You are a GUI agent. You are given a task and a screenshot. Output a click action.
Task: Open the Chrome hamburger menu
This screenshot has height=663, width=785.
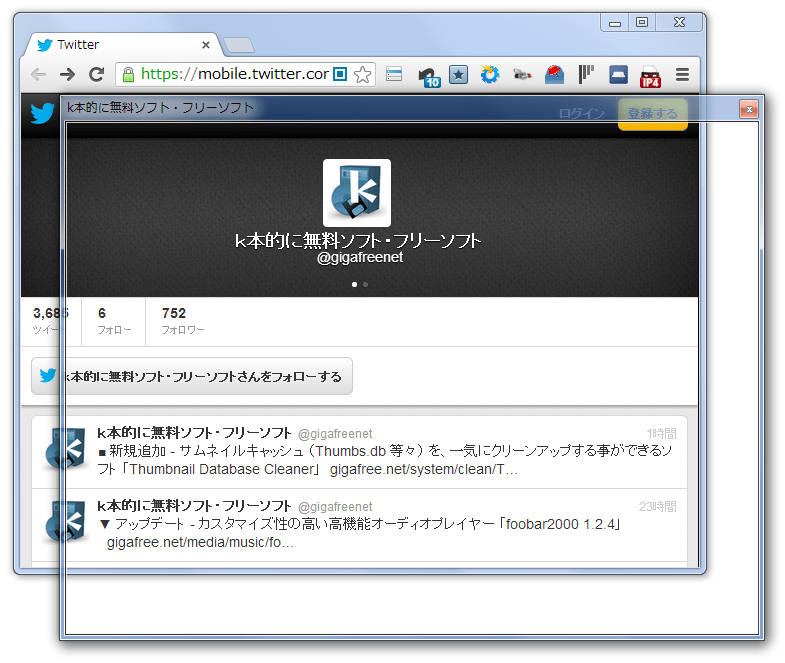pyautogui.click(x=682, y=75)
